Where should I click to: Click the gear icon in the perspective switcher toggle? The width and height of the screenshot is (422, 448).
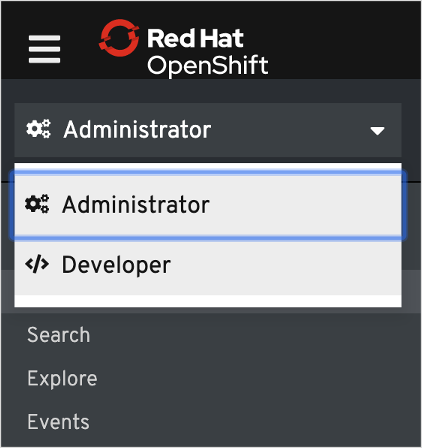pyautogui.click(x=39, y=129)
